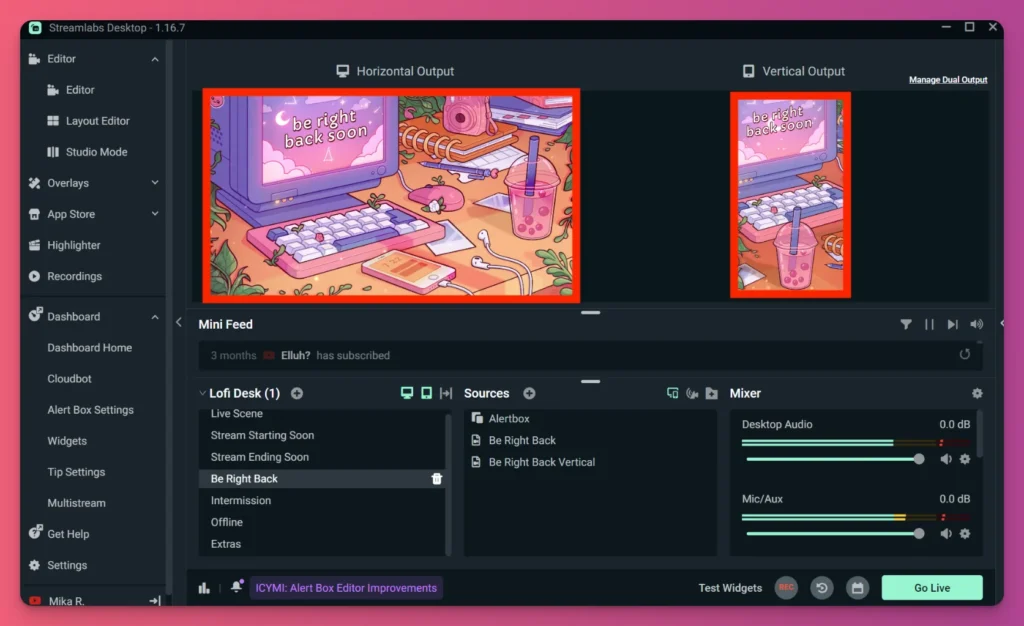
Task: Collapse the Lofi Desk scene collection
Action: click(x=203, y=393)
